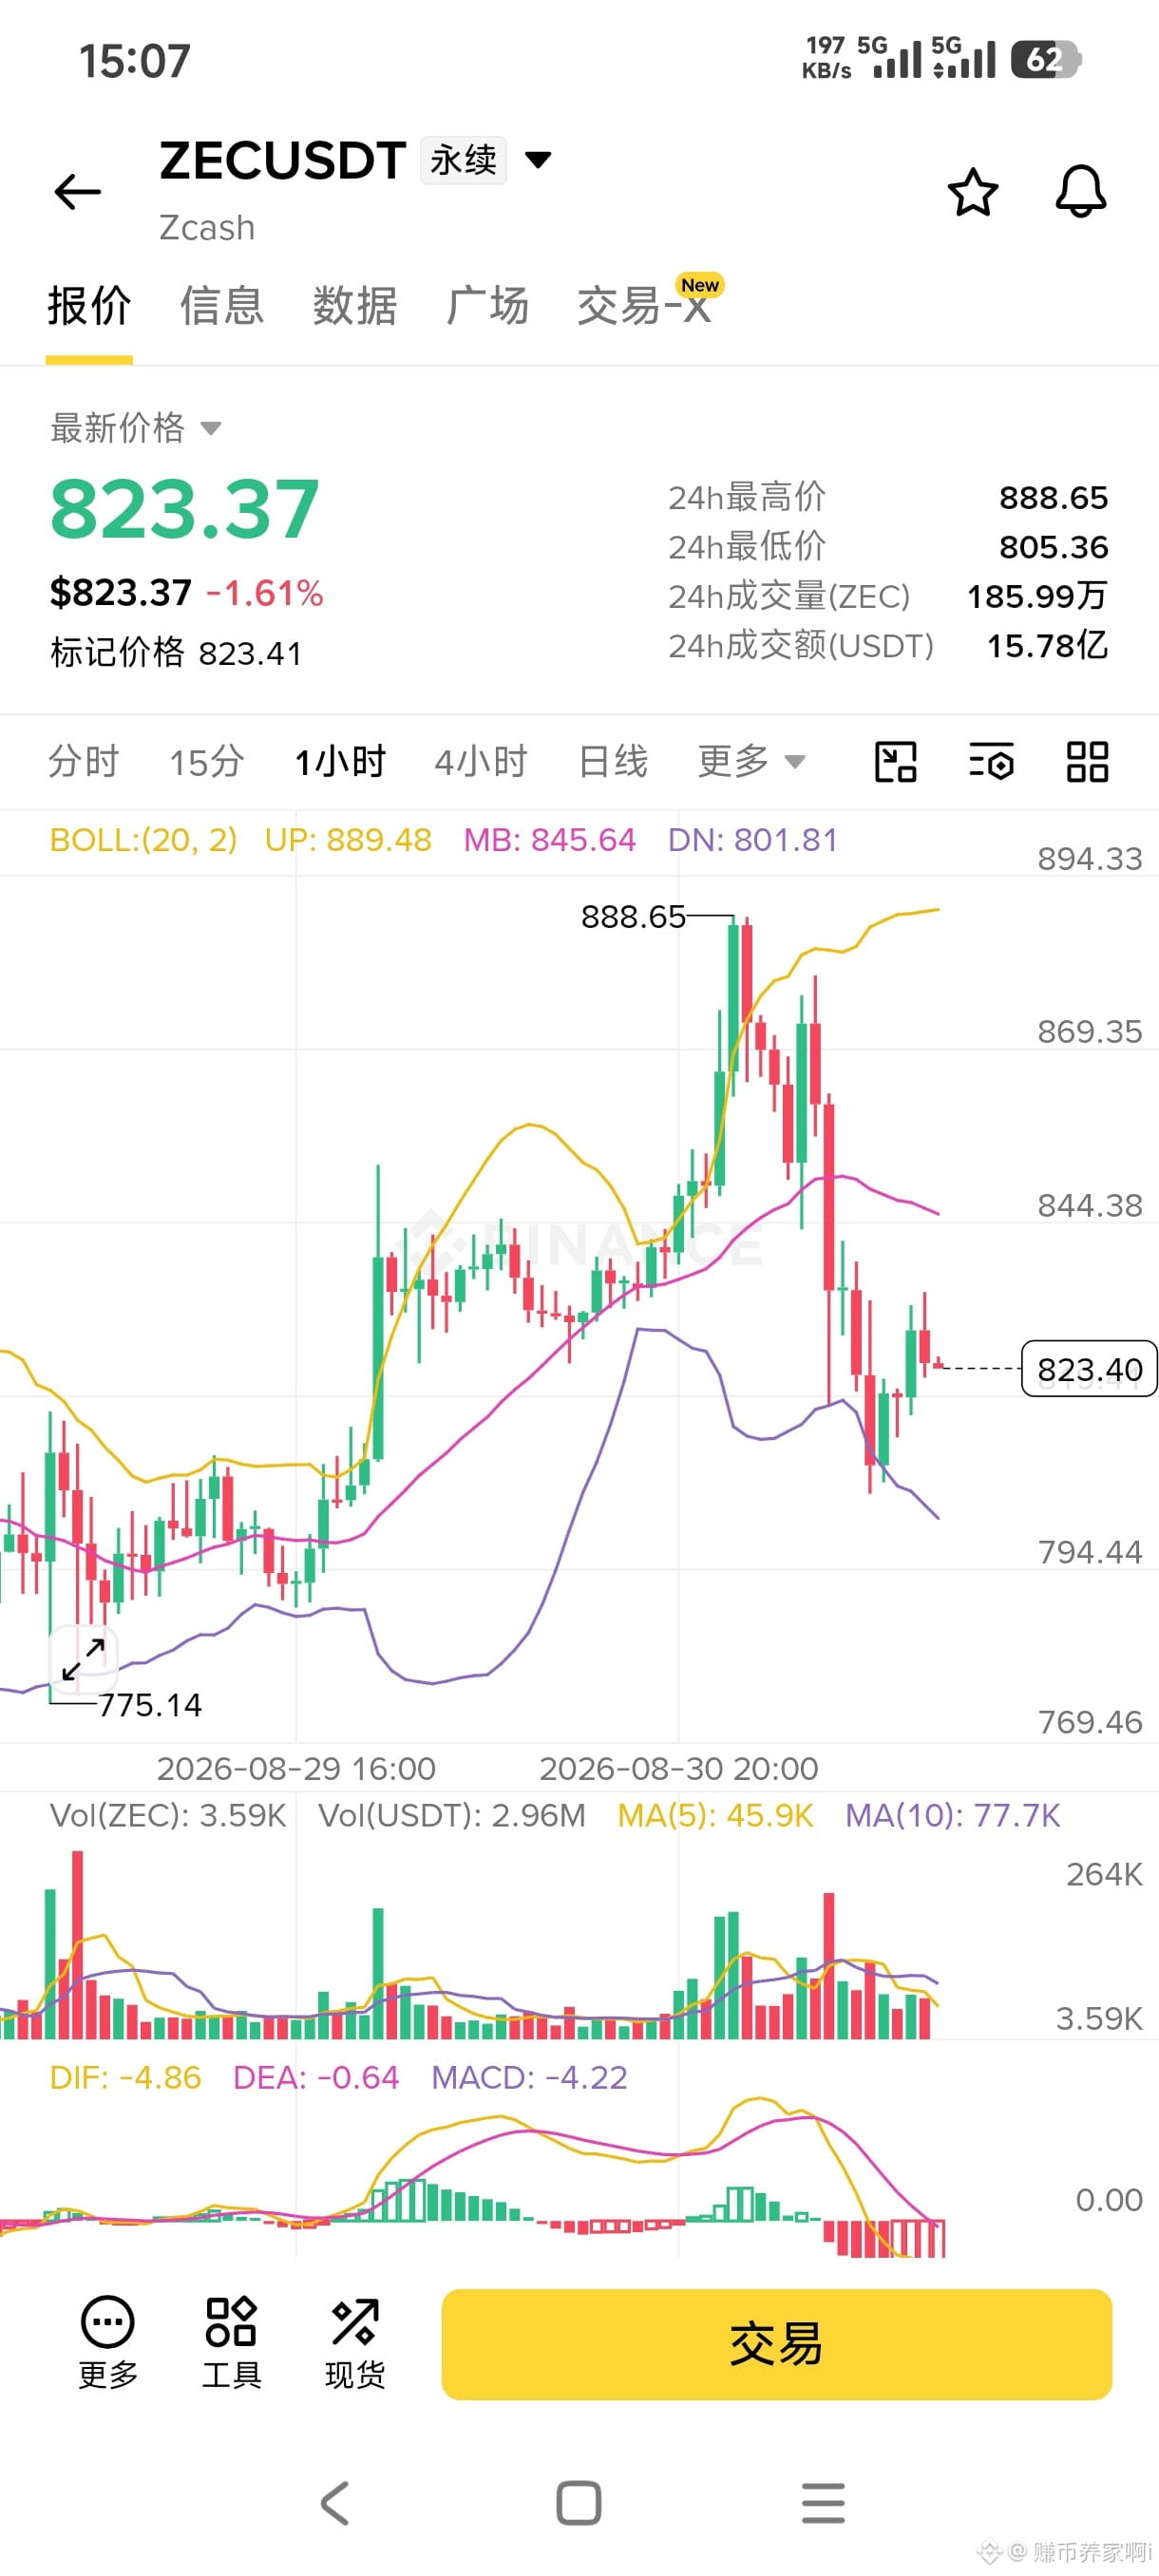The width and height of the screenshot is (1159, 2576).
Task: Tap the large 823.37 latest price
Action: pos(185,508)
